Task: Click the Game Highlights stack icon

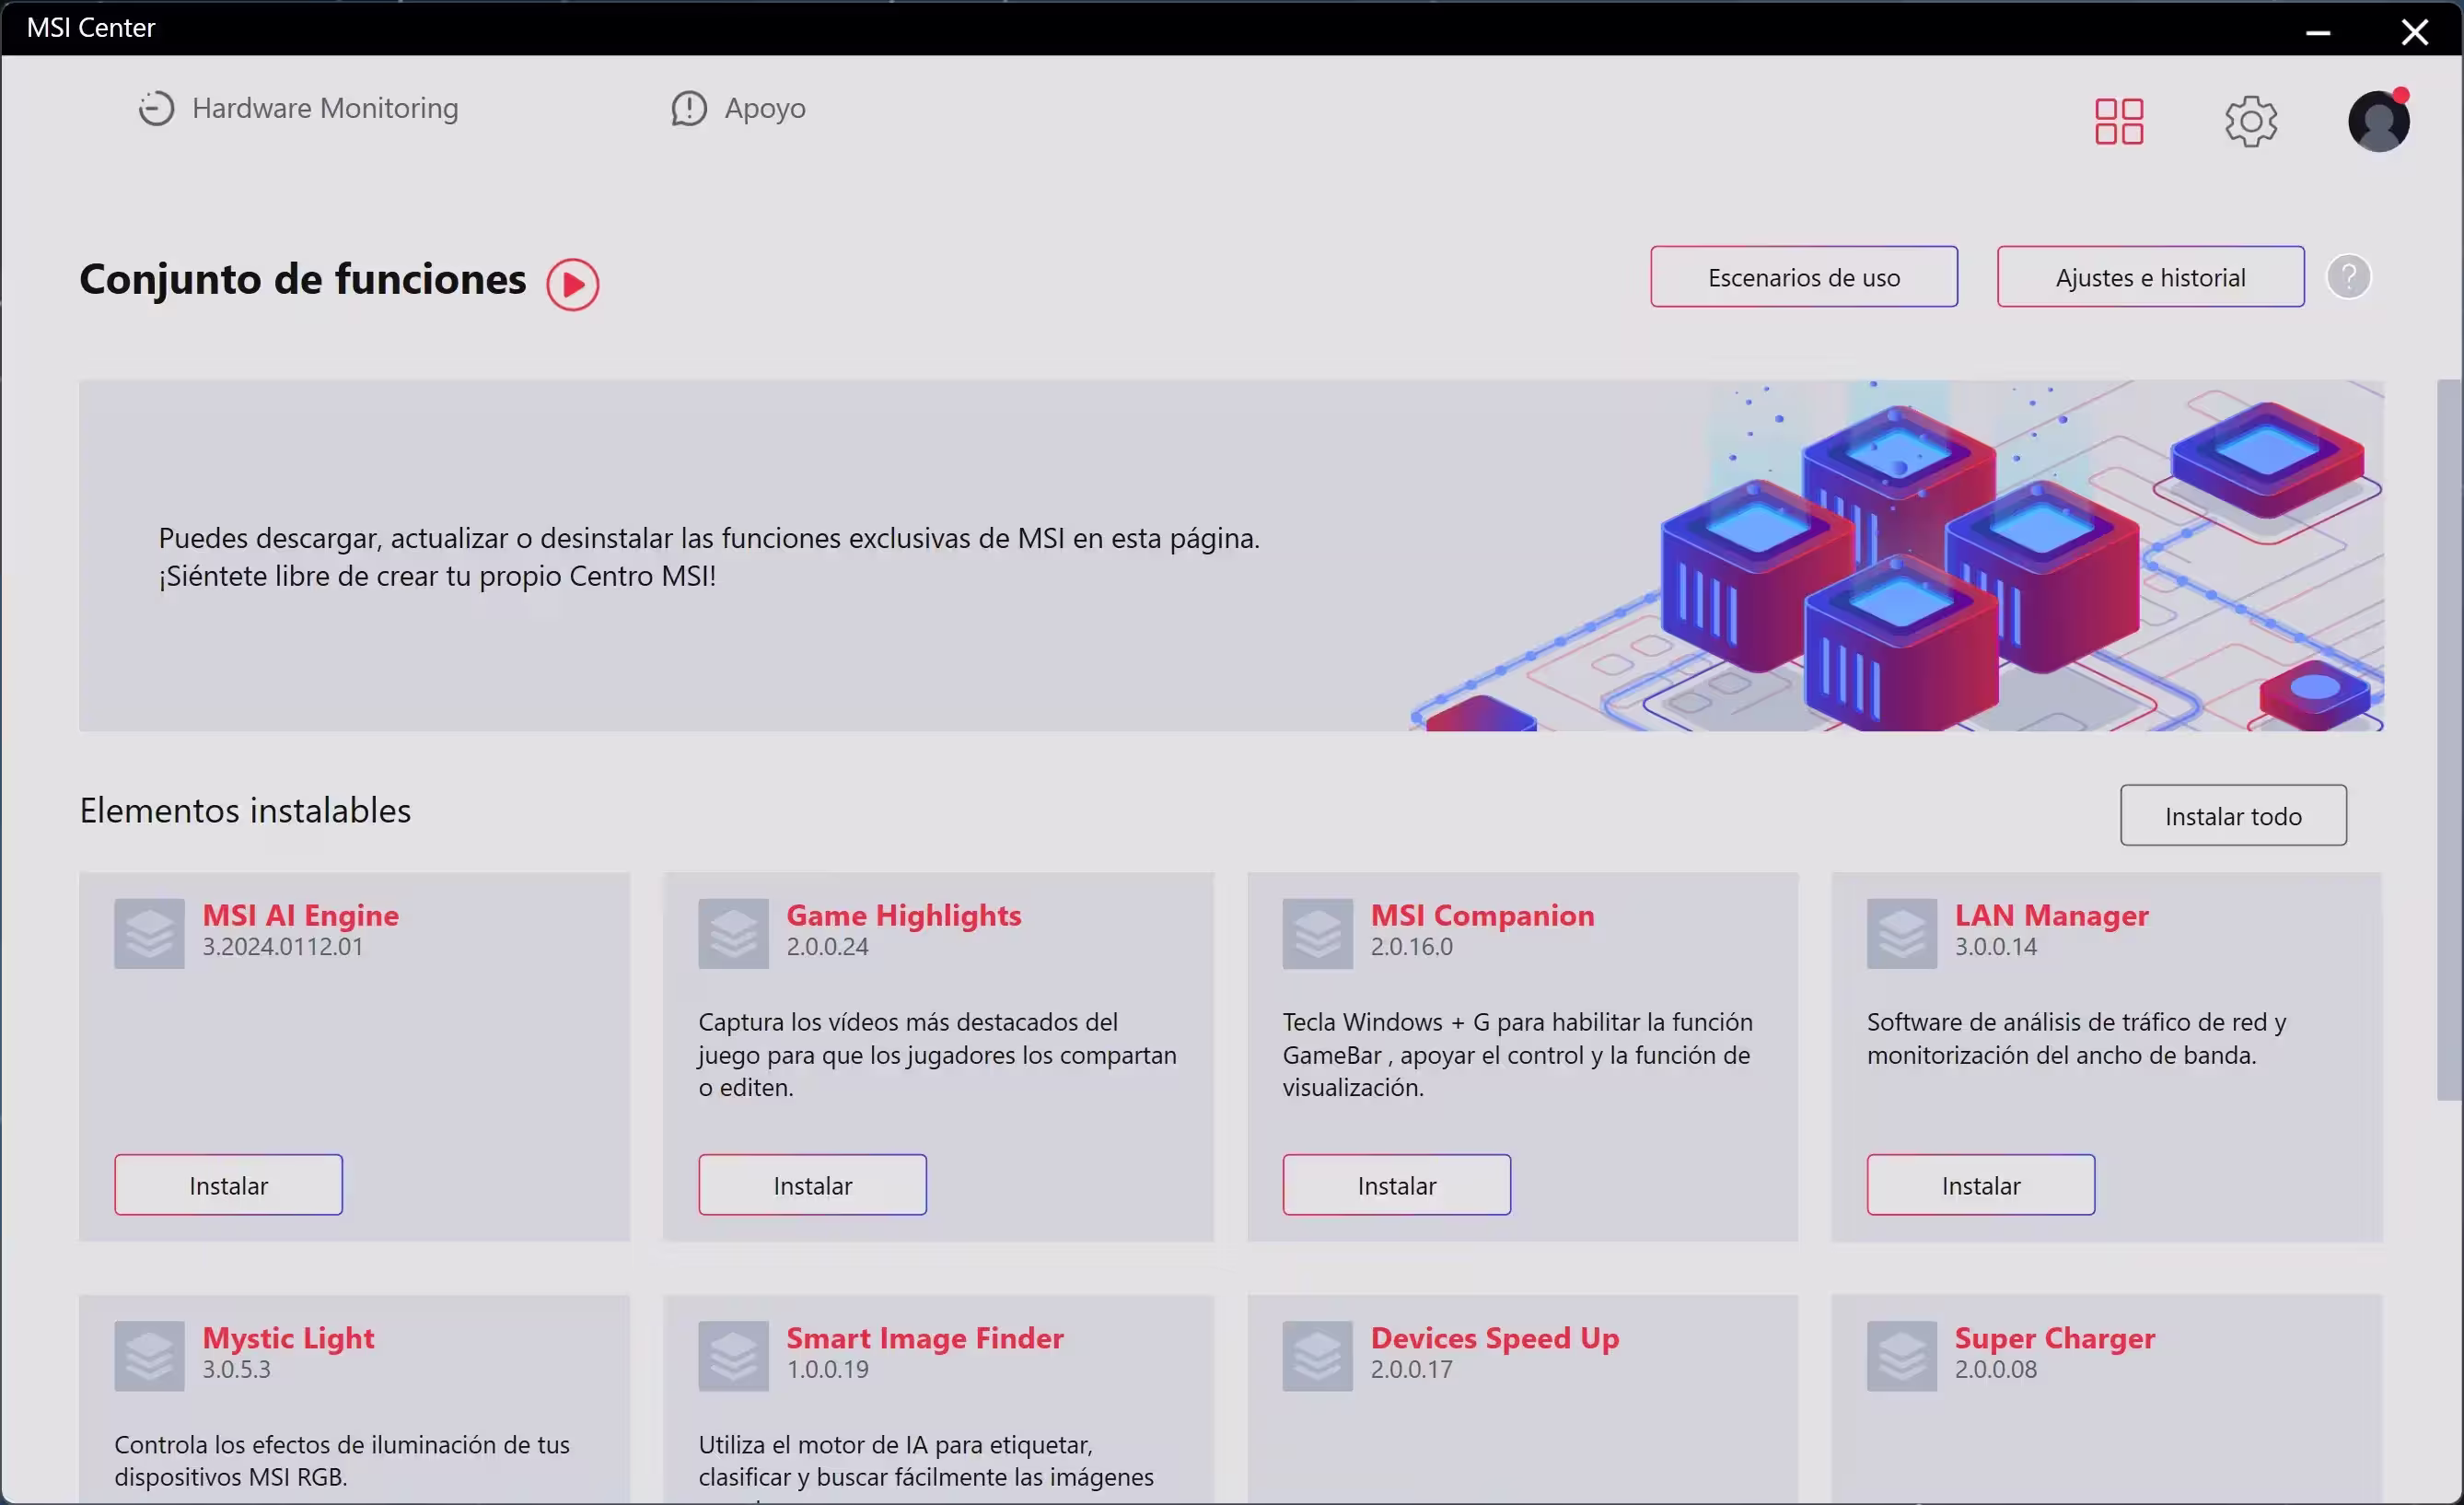Action: tap(733, 934)
